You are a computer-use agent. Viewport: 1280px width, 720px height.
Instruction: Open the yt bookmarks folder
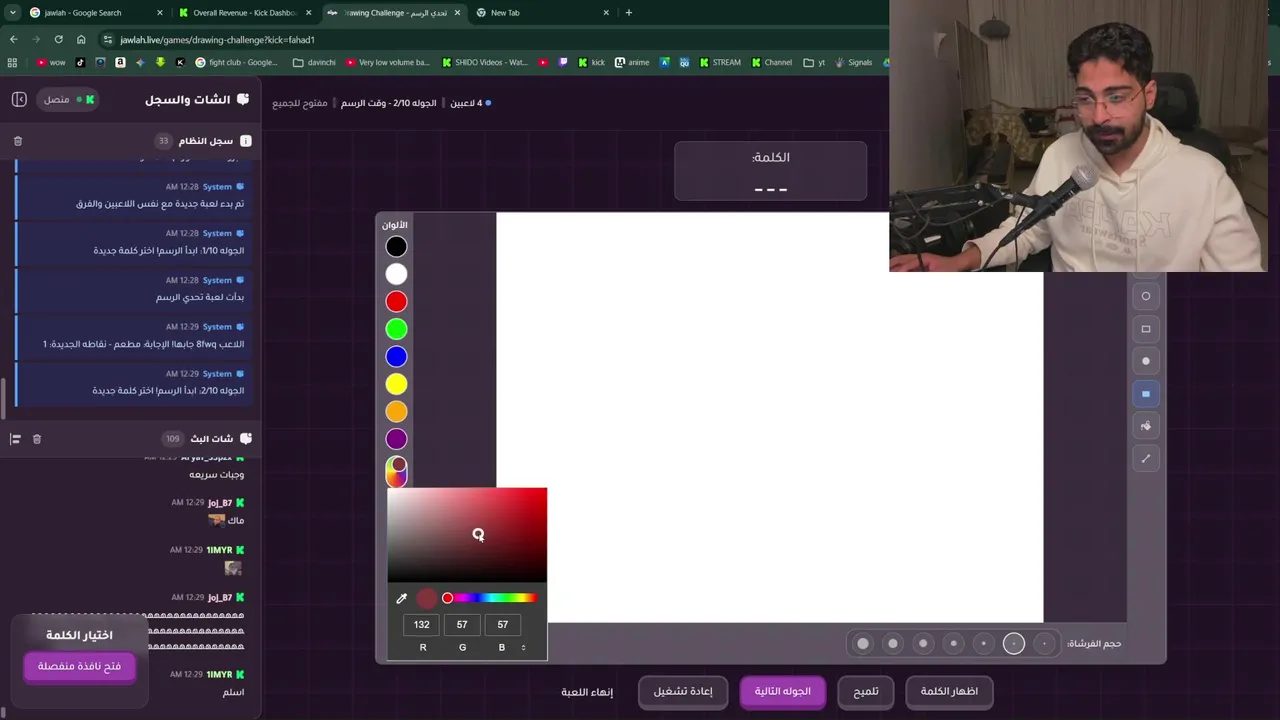814,62
